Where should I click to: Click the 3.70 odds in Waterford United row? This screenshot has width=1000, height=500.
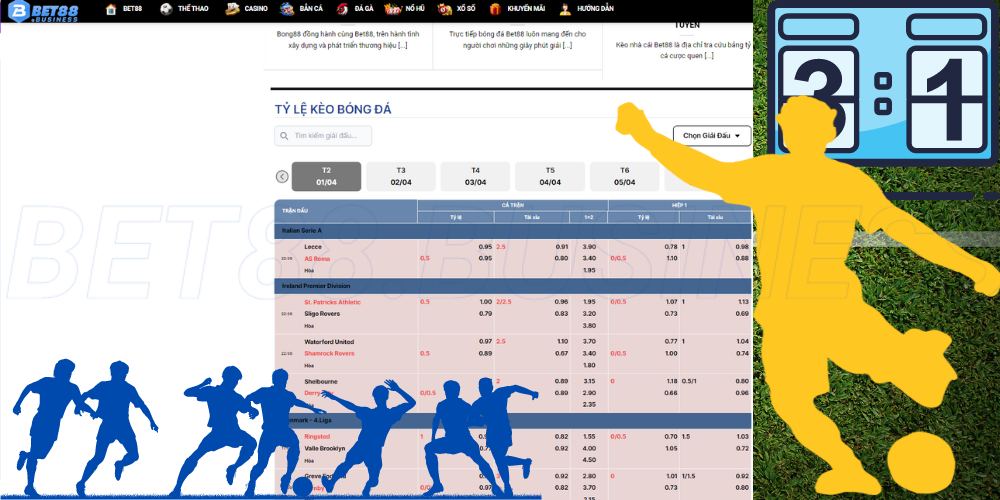pos(589,342)
